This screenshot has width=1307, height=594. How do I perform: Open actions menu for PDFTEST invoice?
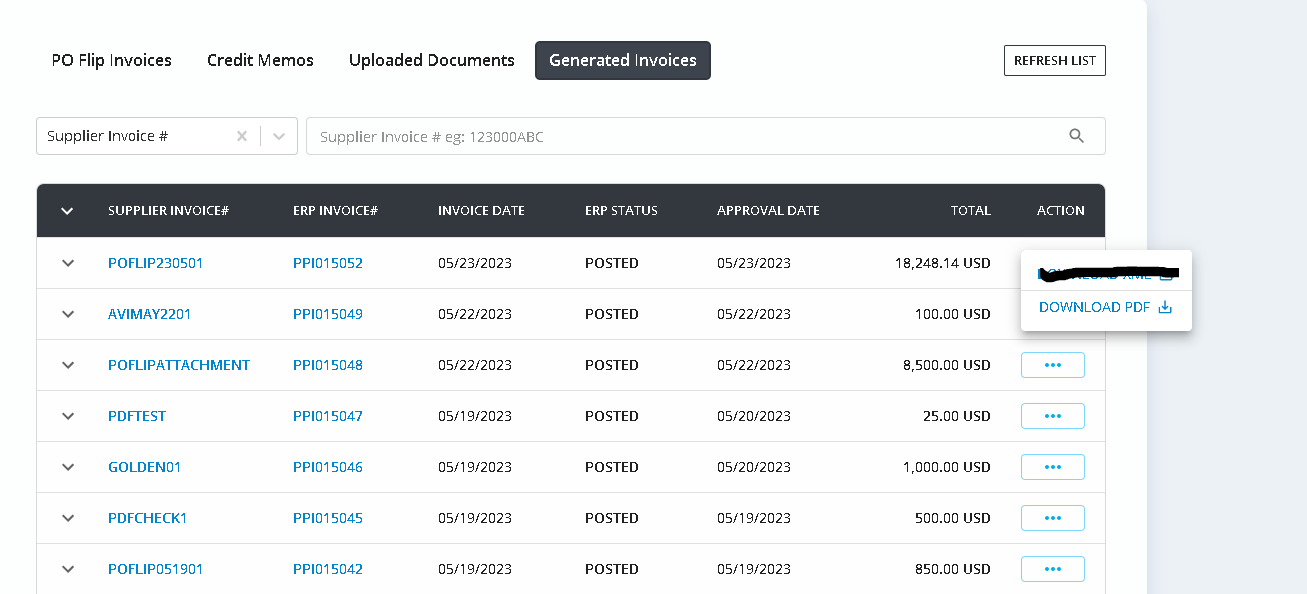click(x=1052, y=416)
